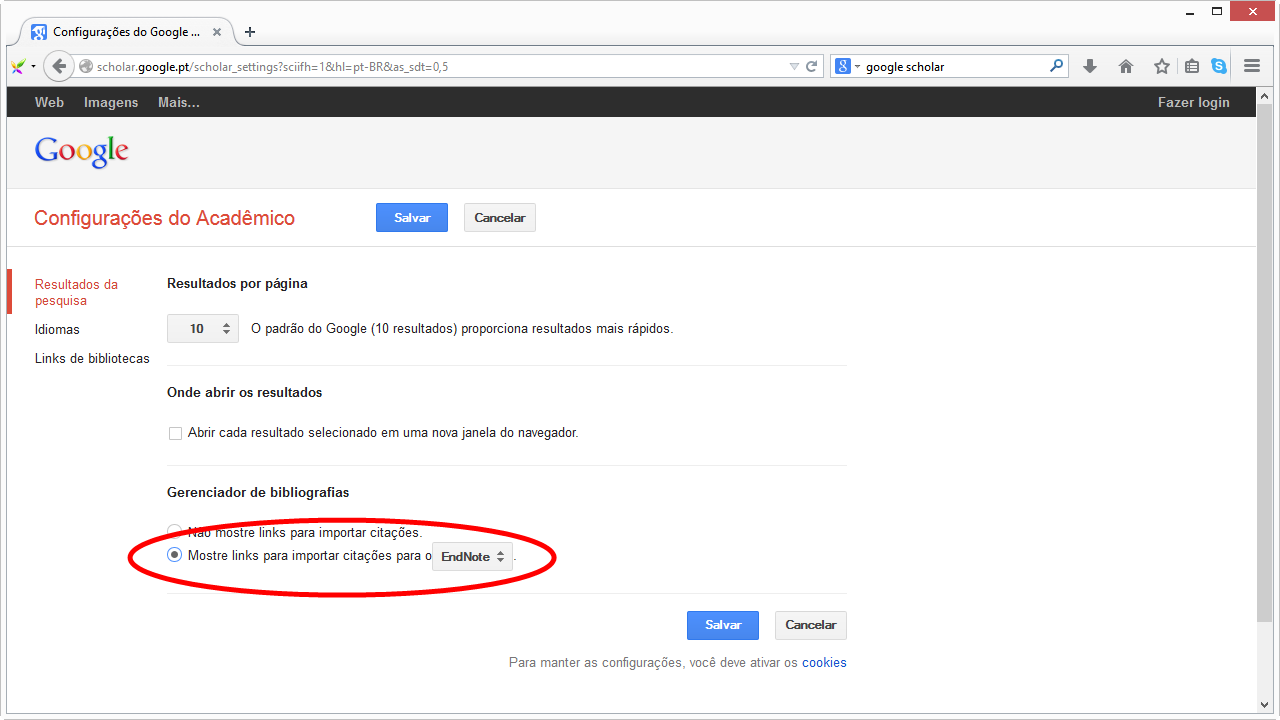Viewport: 1280px width, 720px height.
Task: Expand the Mais... menu in the top bar
Action: (x=179, y=102)
